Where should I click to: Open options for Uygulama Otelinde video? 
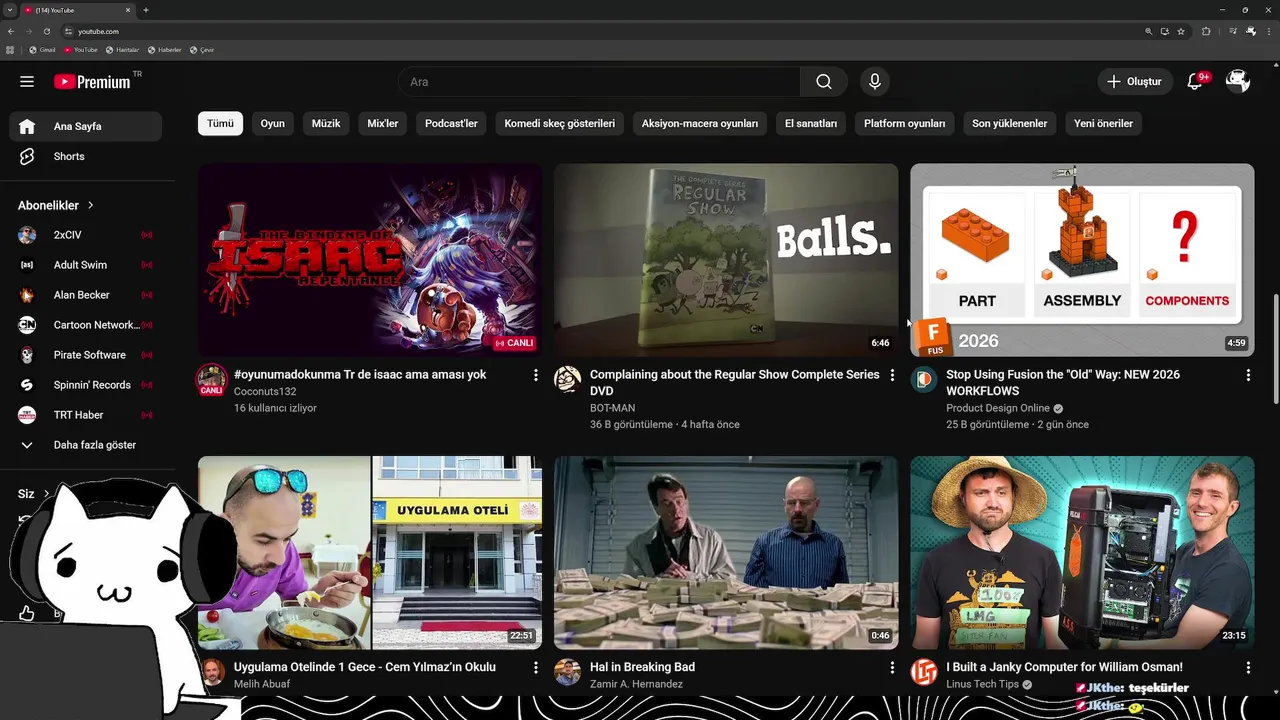point(536,667)
